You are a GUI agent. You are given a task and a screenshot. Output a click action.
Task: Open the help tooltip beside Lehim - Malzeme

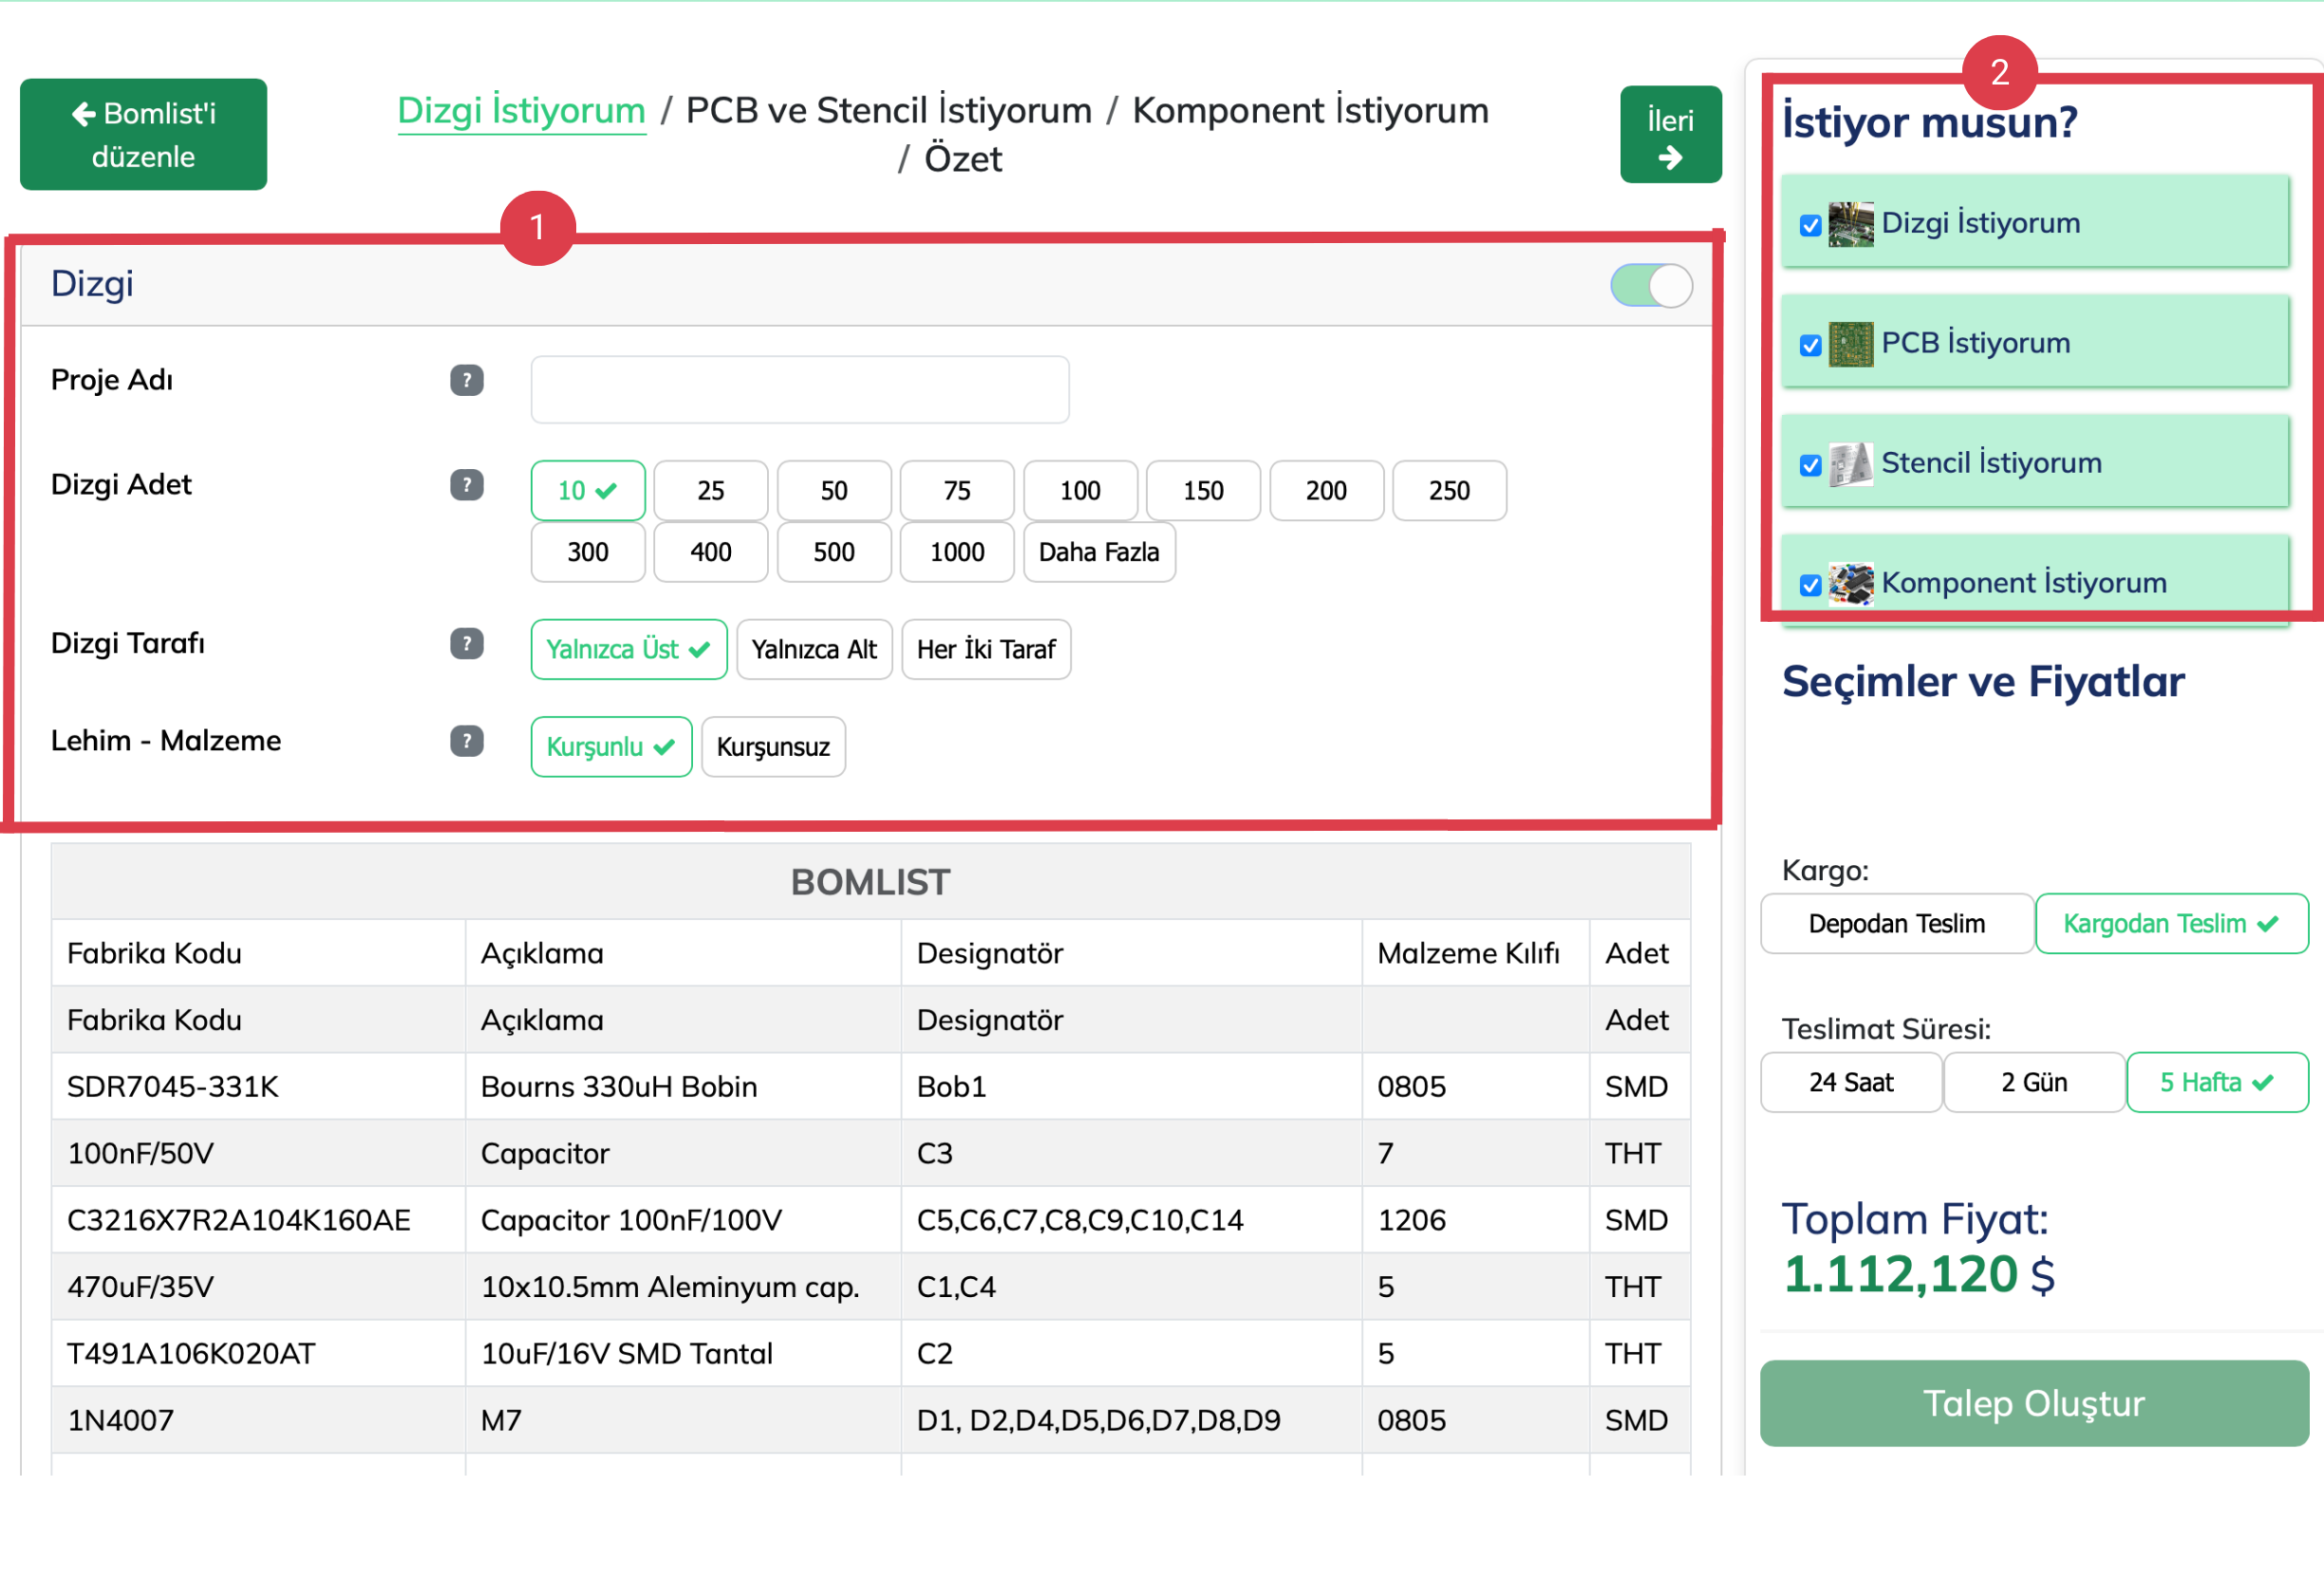(x=466, y=741)
